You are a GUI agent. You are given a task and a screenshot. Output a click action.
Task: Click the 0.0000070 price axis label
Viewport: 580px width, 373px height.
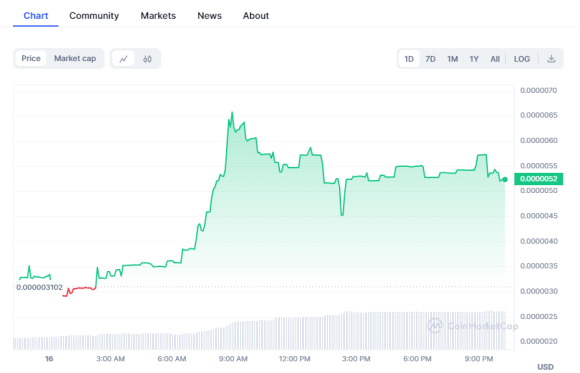coord(539,90)
